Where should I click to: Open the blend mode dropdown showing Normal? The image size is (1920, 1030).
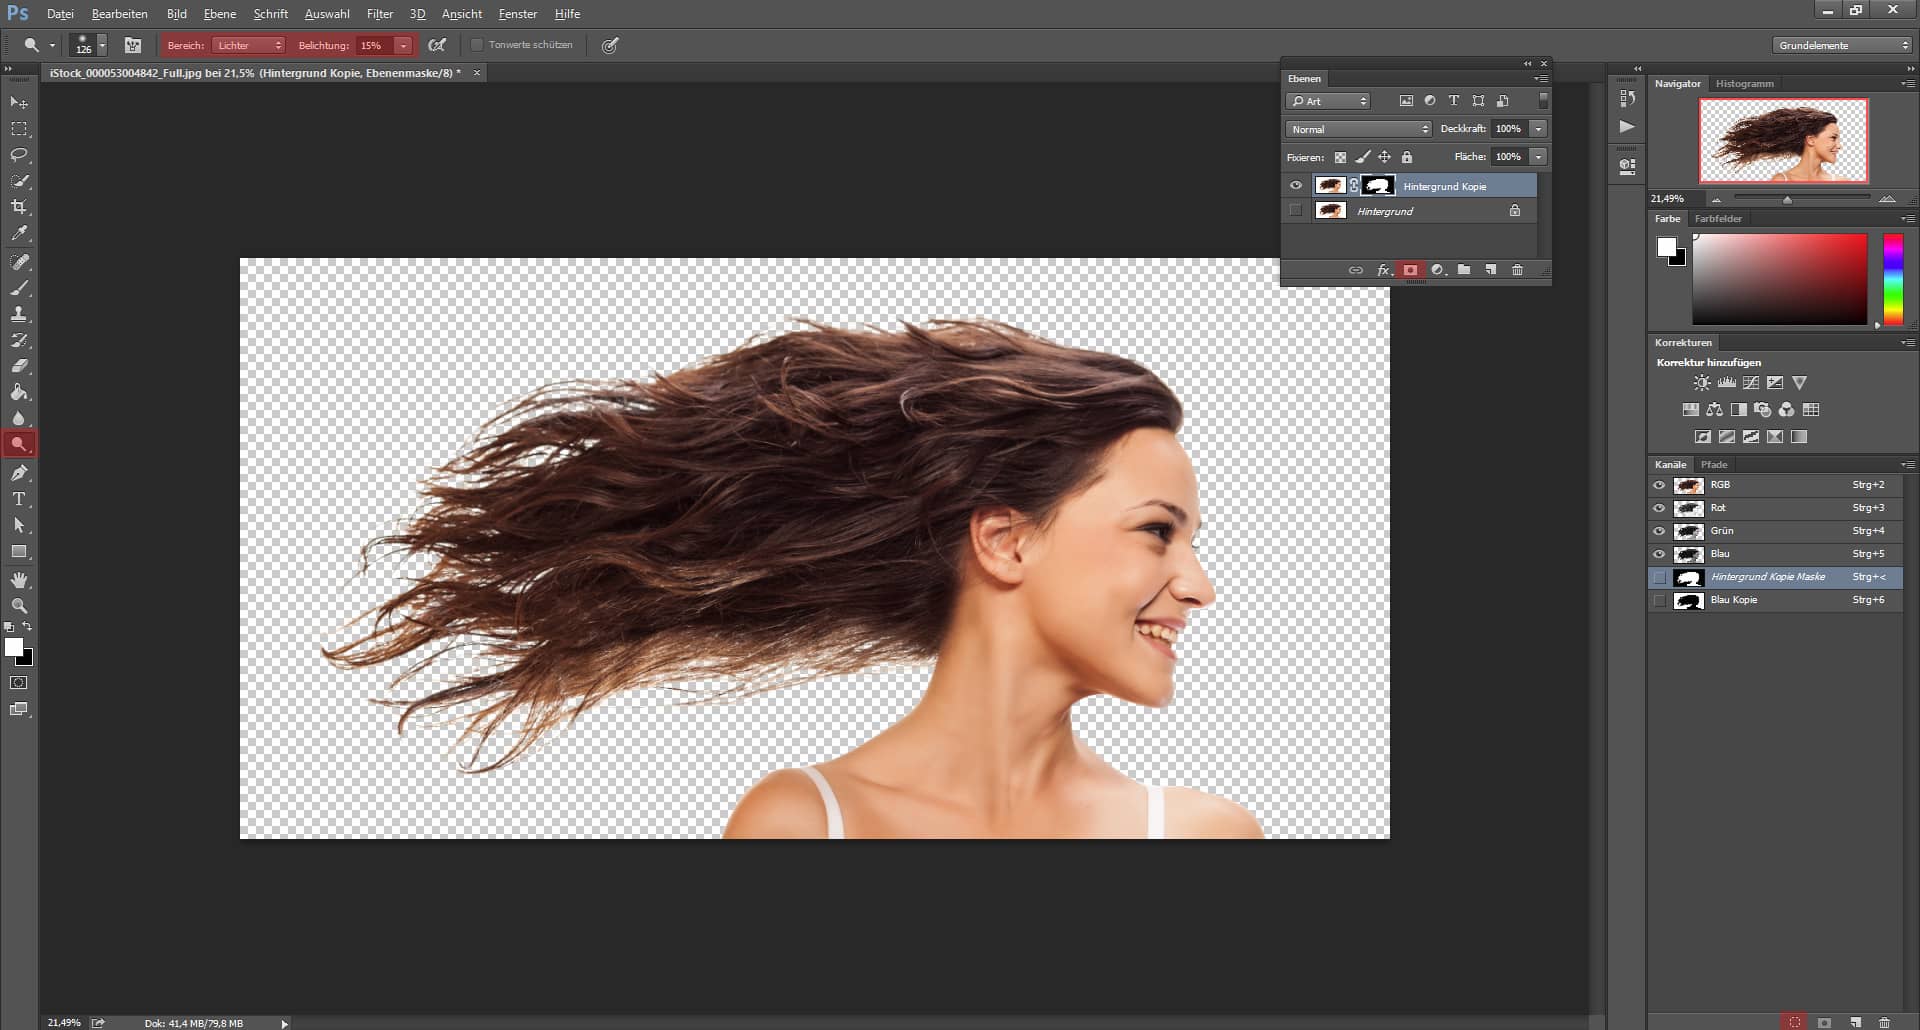(1358, 129)
